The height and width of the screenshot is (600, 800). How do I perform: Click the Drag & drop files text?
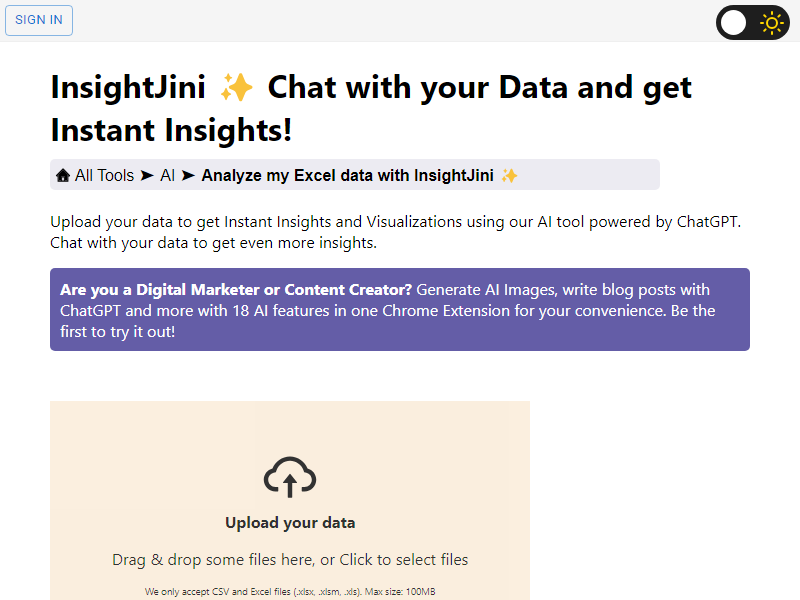(x=290, y=559)
